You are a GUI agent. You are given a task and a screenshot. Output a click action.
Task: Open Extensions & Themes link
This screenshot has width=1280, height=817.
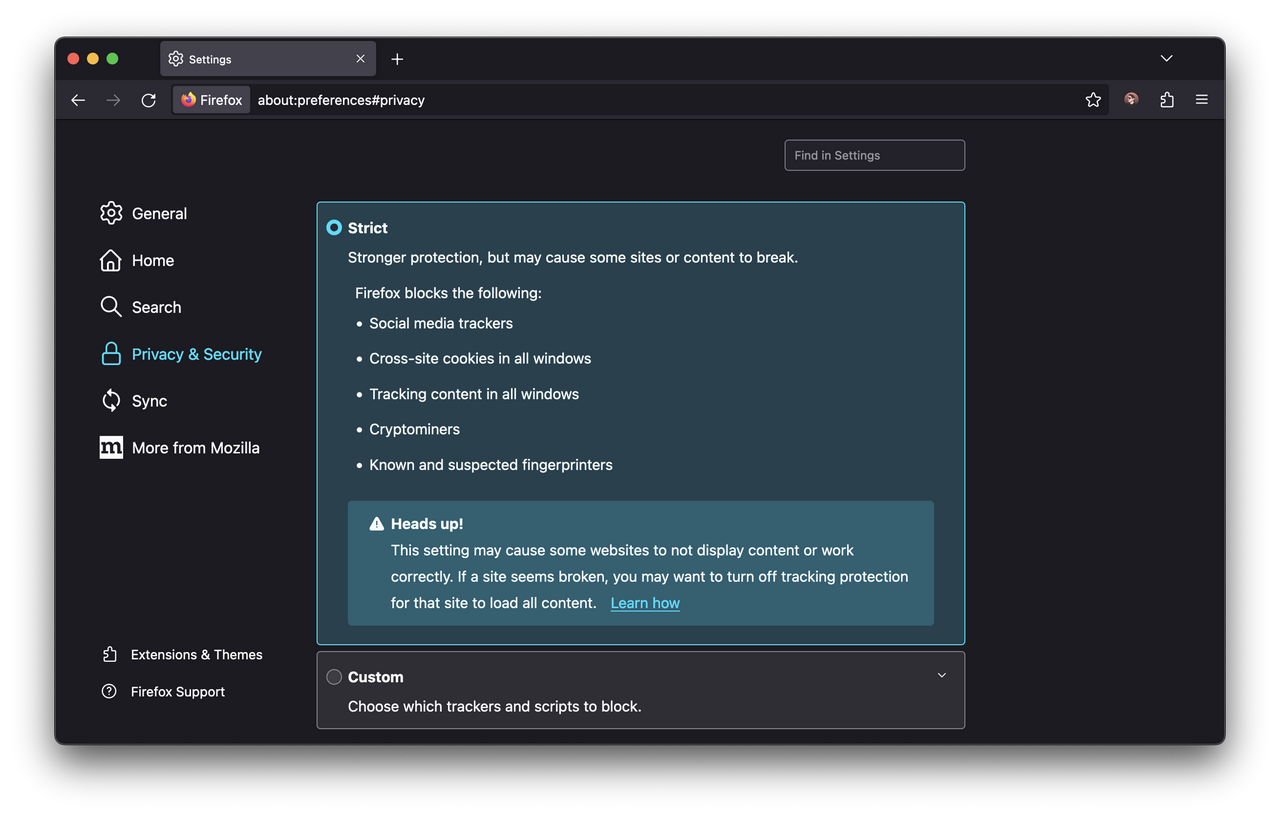(x=196, y=655)
